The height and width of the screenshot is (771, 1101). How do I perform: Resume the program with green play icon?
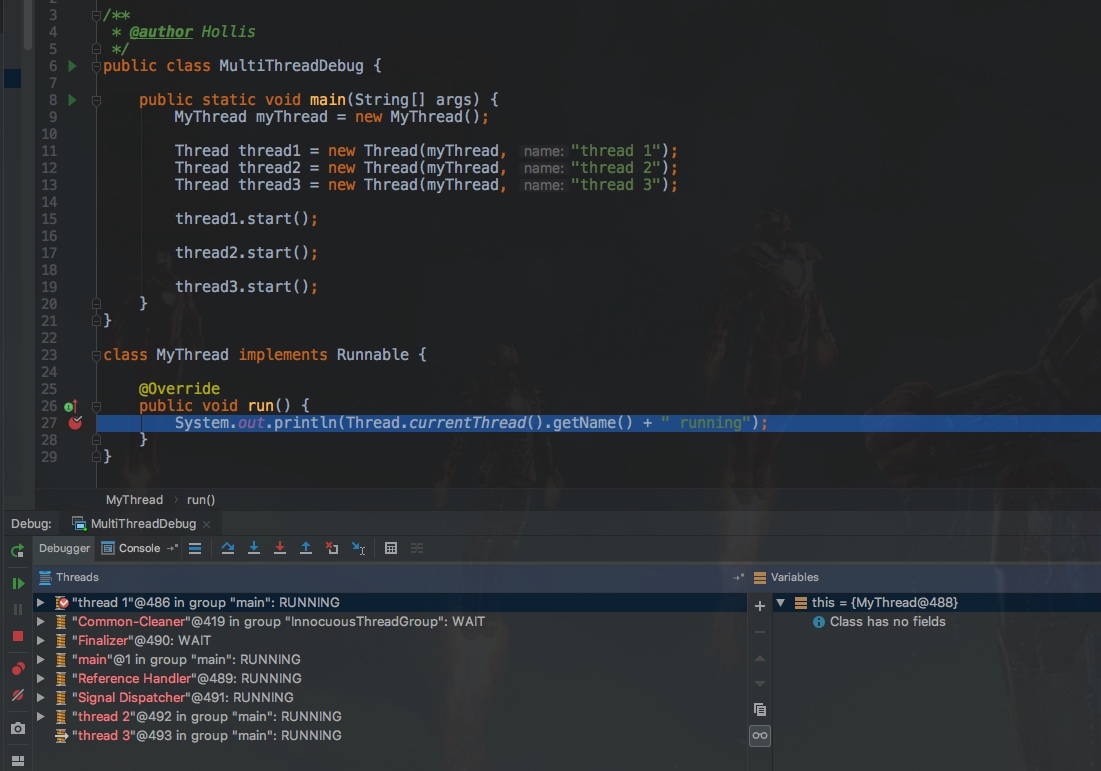(18, 583)
